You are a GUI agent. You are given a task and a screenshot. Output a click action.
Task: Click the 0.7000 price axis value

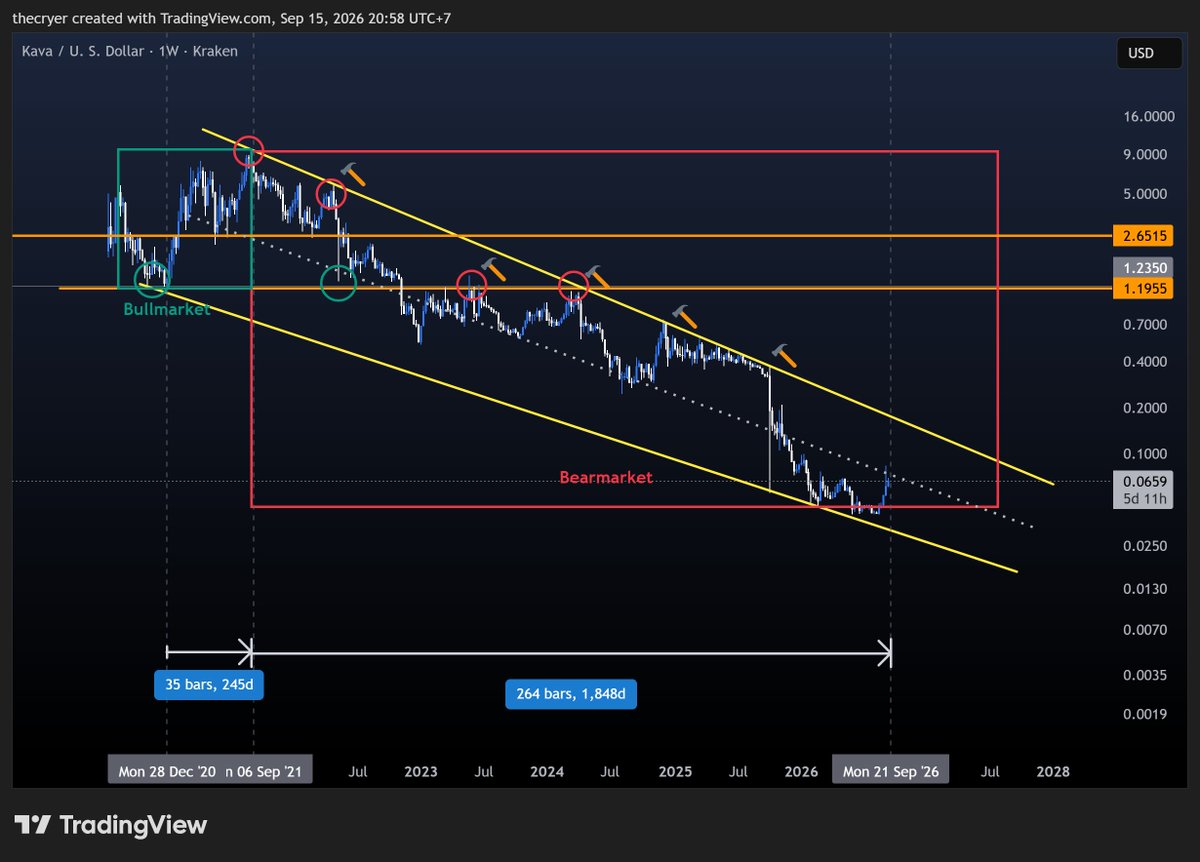(x=1146, y=325)
